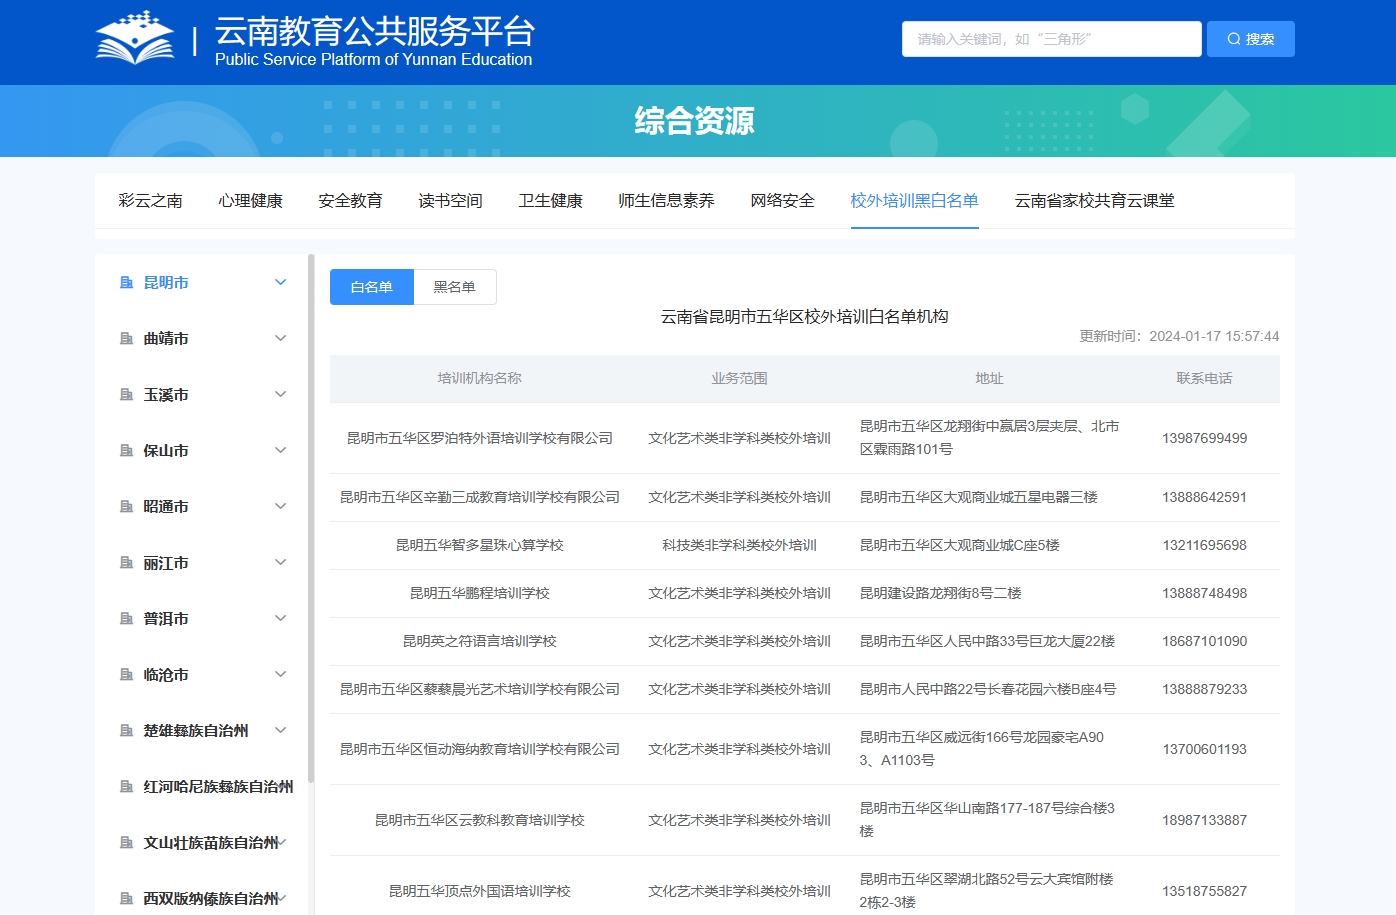Click the Yunnan Education platform logo
Viewport: 1396px width, 915px height.
tap(135, 40)
